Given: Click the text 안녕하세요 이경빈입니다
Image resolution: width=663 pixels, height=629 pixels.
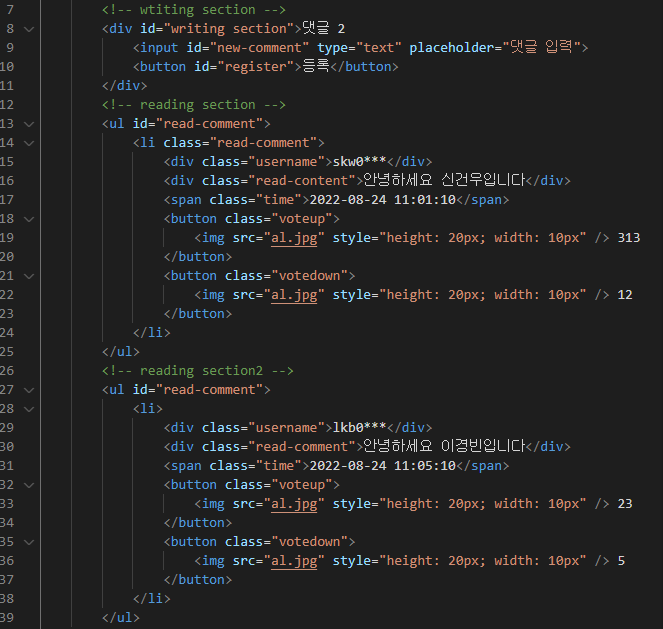Looking at the screenshot, I should point(444,446).
